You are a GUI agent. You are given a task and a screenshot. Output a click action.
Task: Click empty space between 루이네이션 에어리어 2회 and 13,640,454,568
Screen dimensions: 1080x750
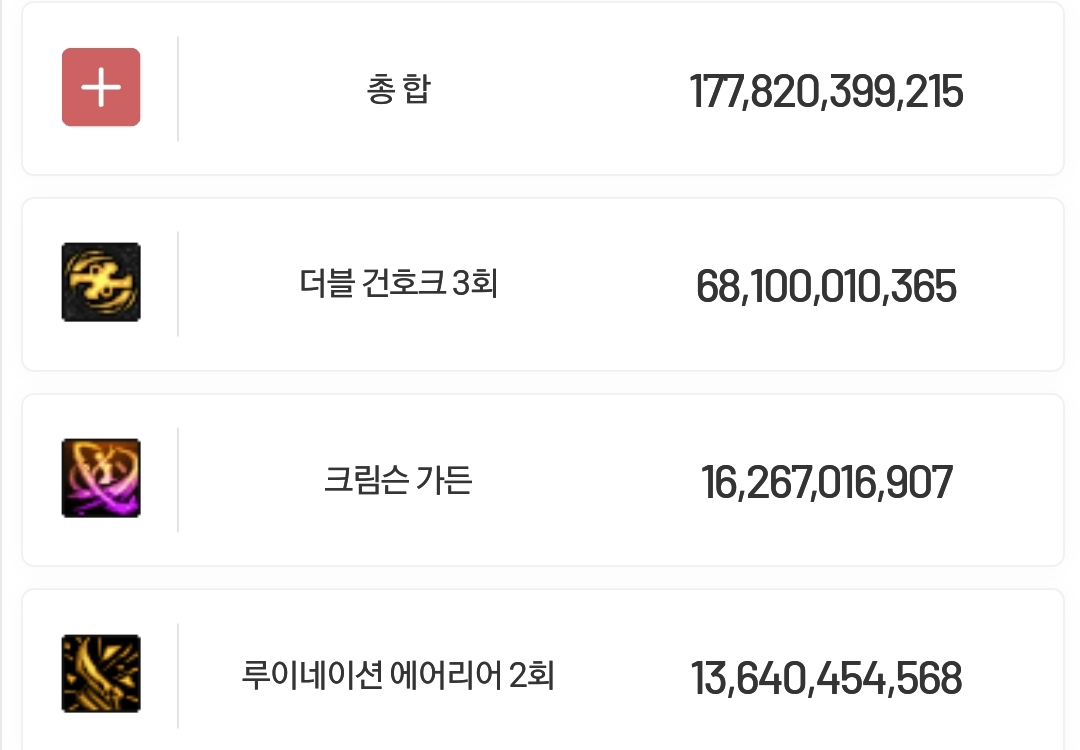623,676
